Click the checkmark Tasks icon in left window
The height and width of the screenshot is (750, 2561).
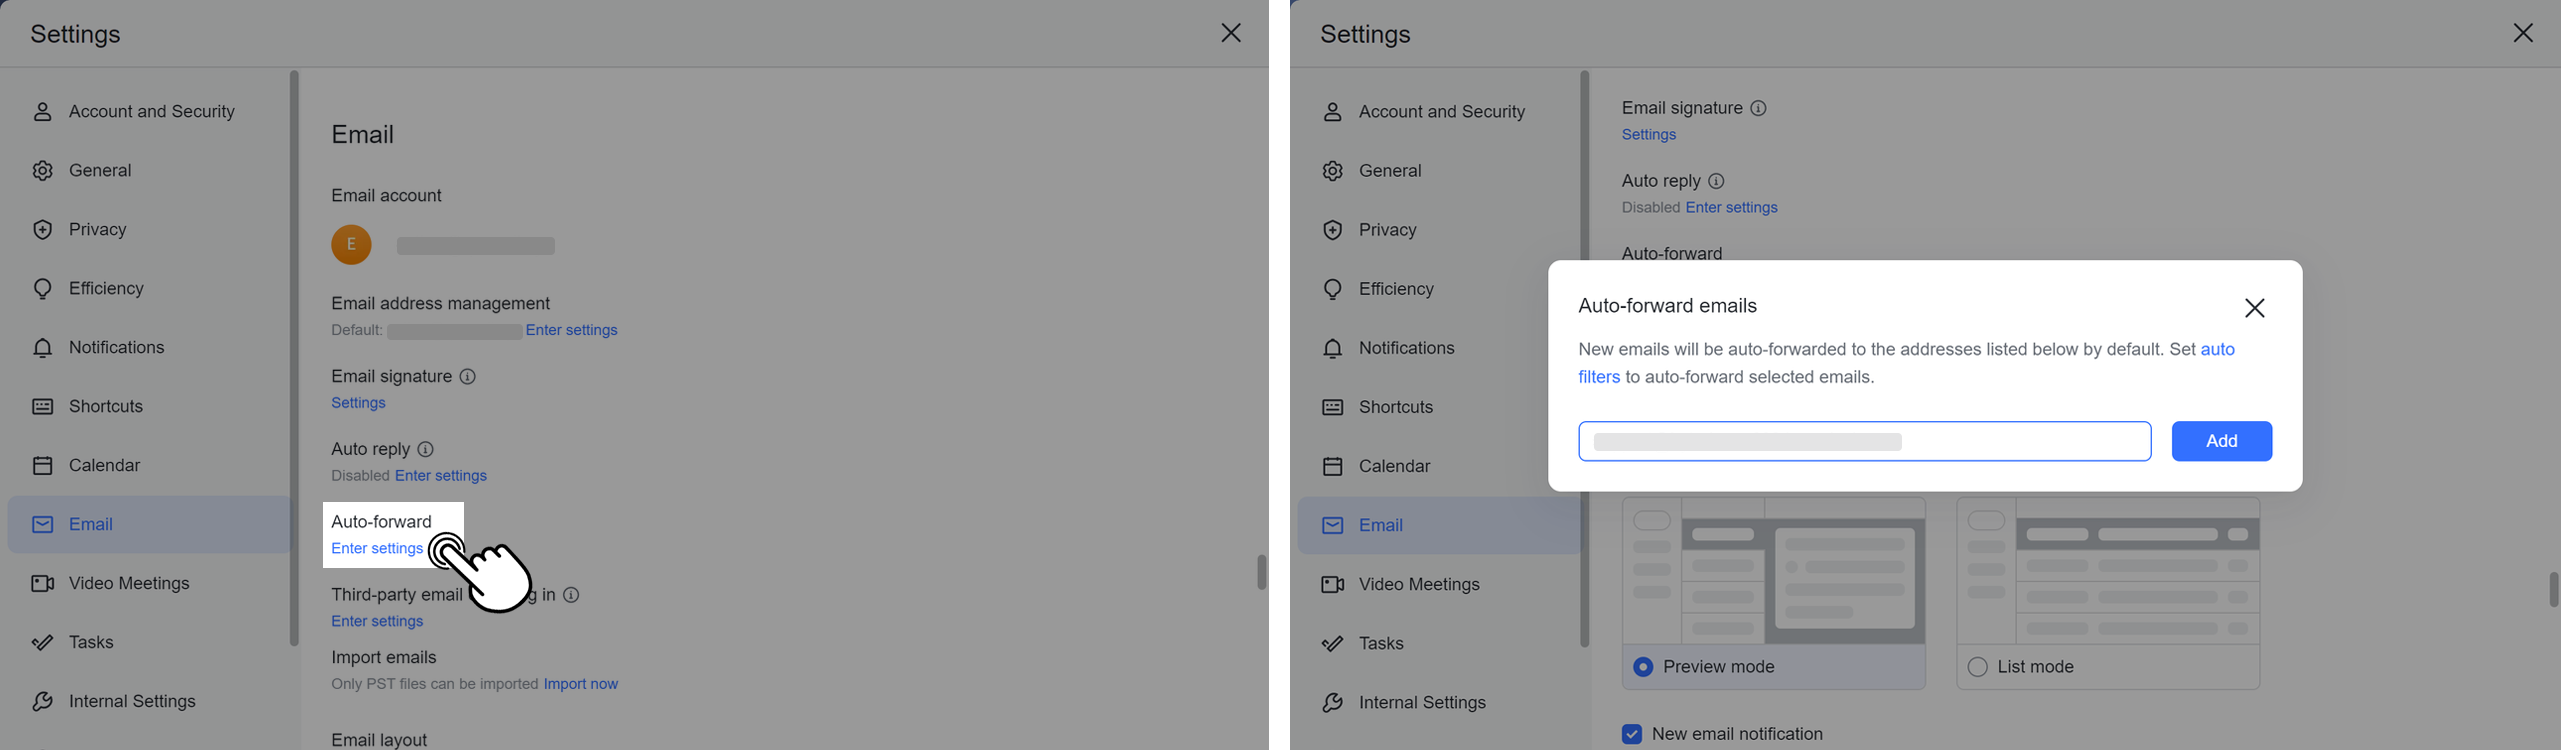[x=42, y=643]
